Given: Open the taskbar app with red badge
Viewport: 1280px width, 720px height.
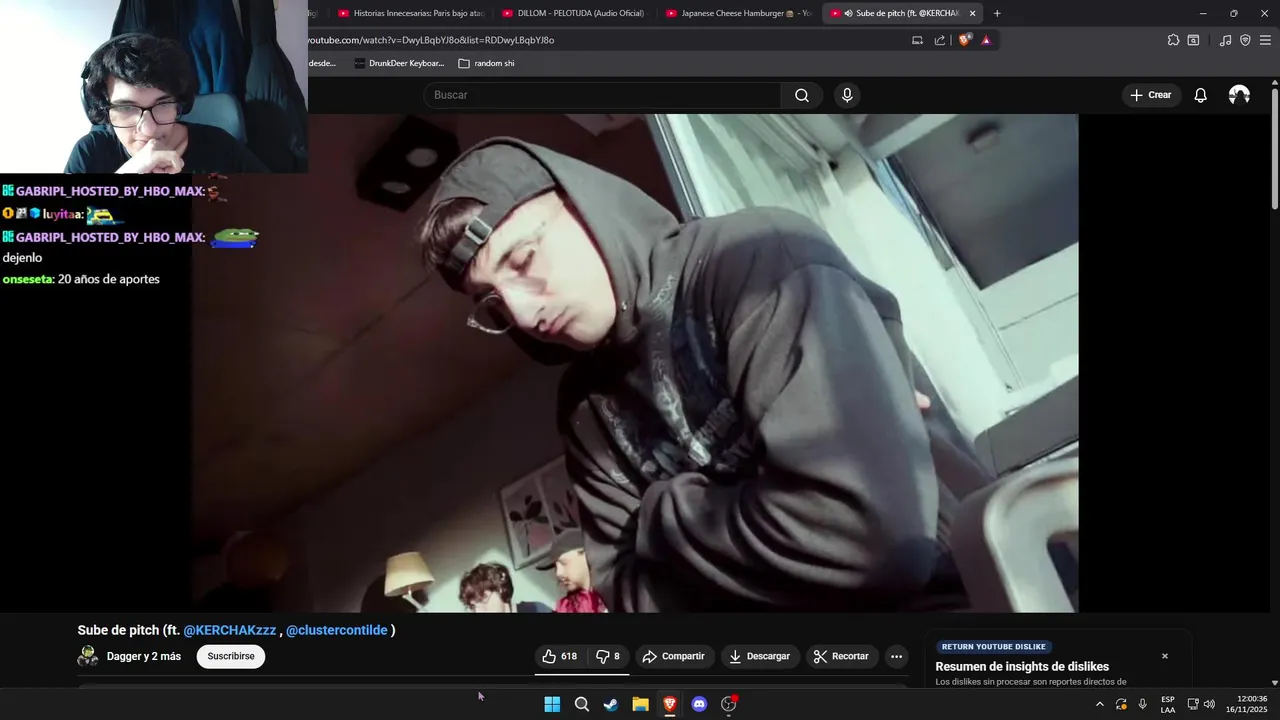Looking at the screenshot, I should (x=729, y=704).
